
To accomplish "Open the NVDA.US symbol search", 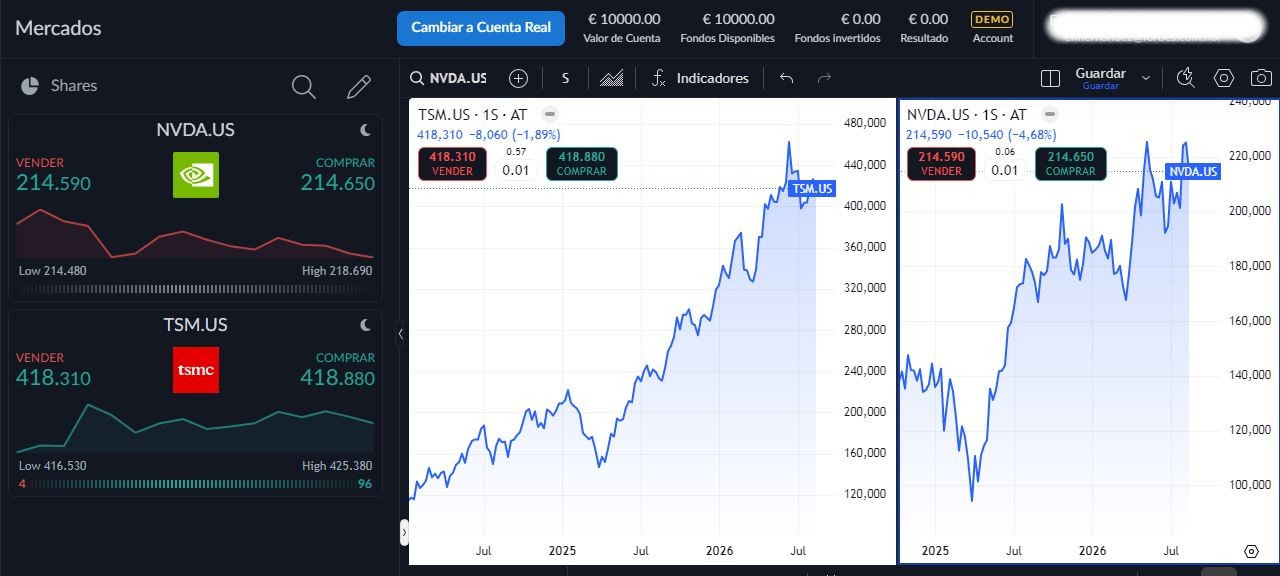I will [x=449, y=78].
